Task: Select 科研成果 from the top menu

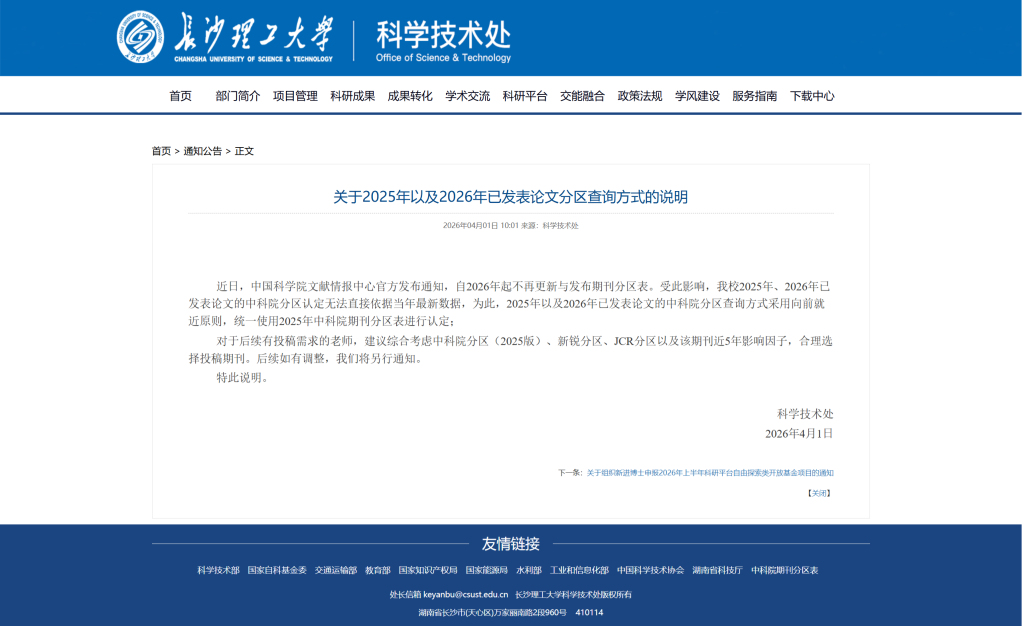Action: (x=353, y=96)
